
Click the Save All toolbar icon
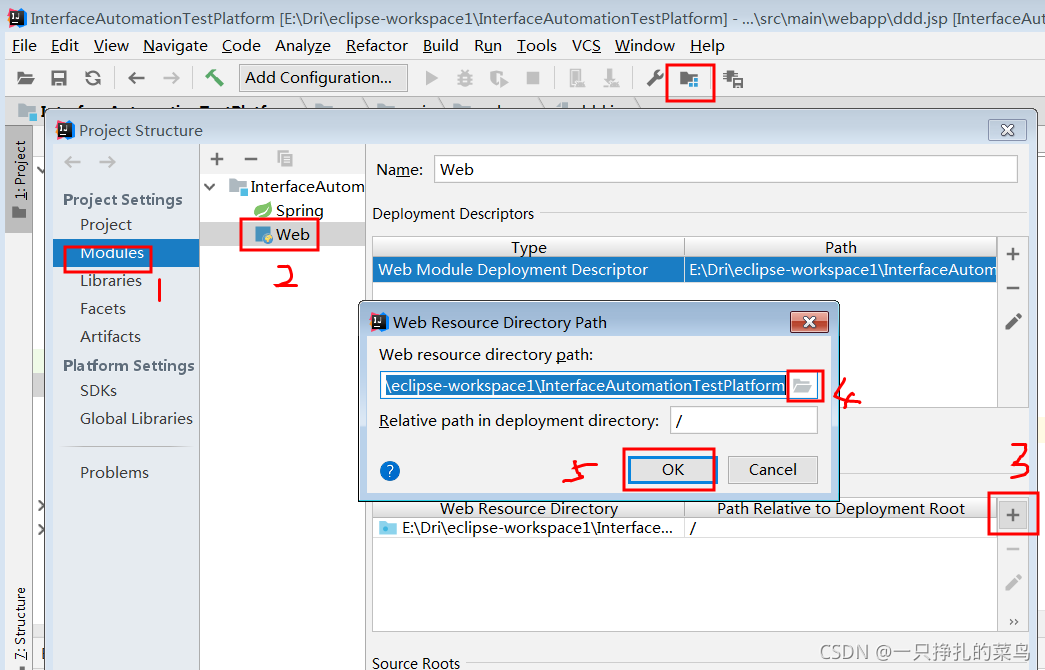(59, 79)
